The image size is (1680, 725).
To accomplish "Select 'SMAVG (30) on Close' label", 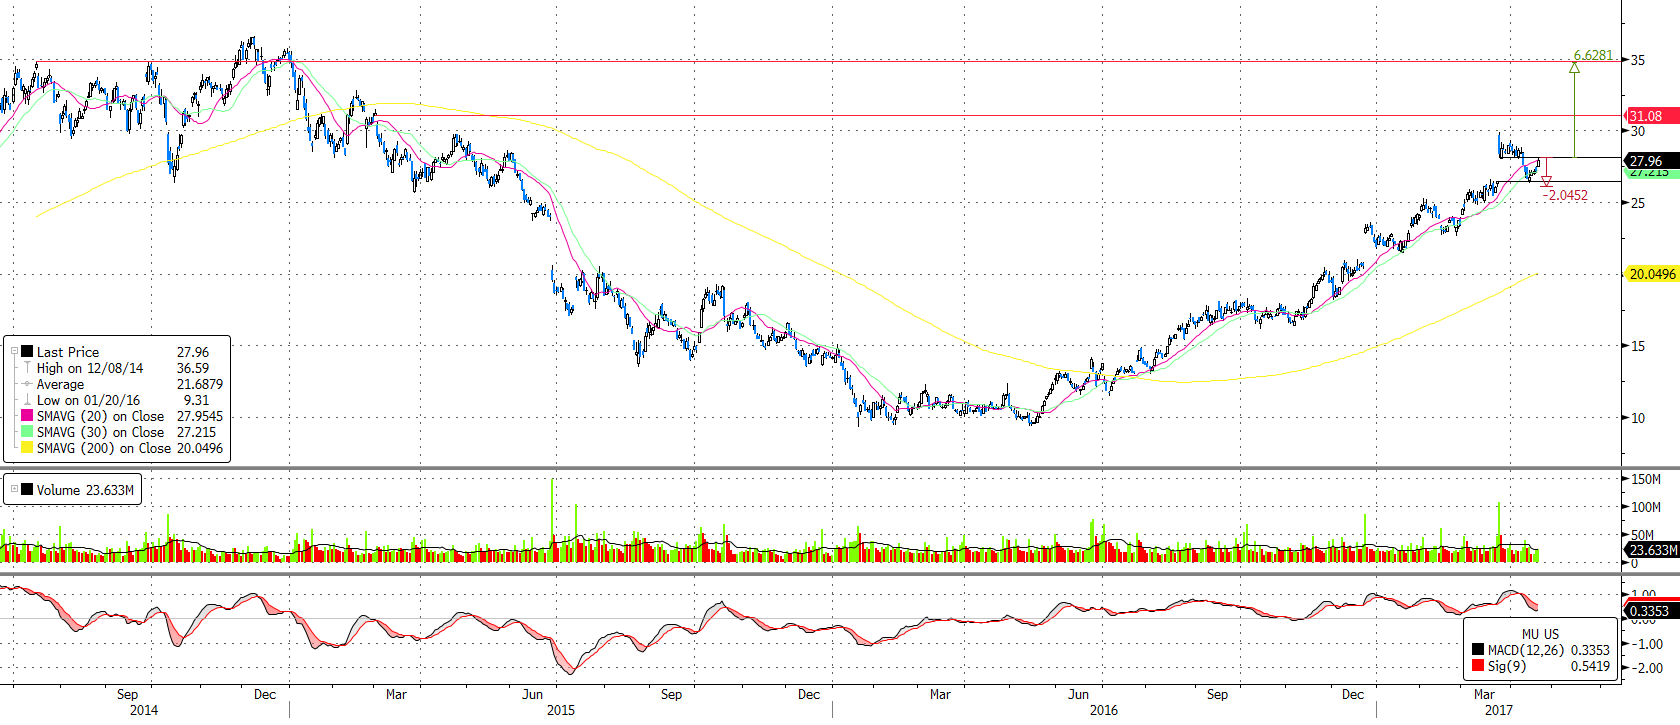I will [x=101, y=432].
